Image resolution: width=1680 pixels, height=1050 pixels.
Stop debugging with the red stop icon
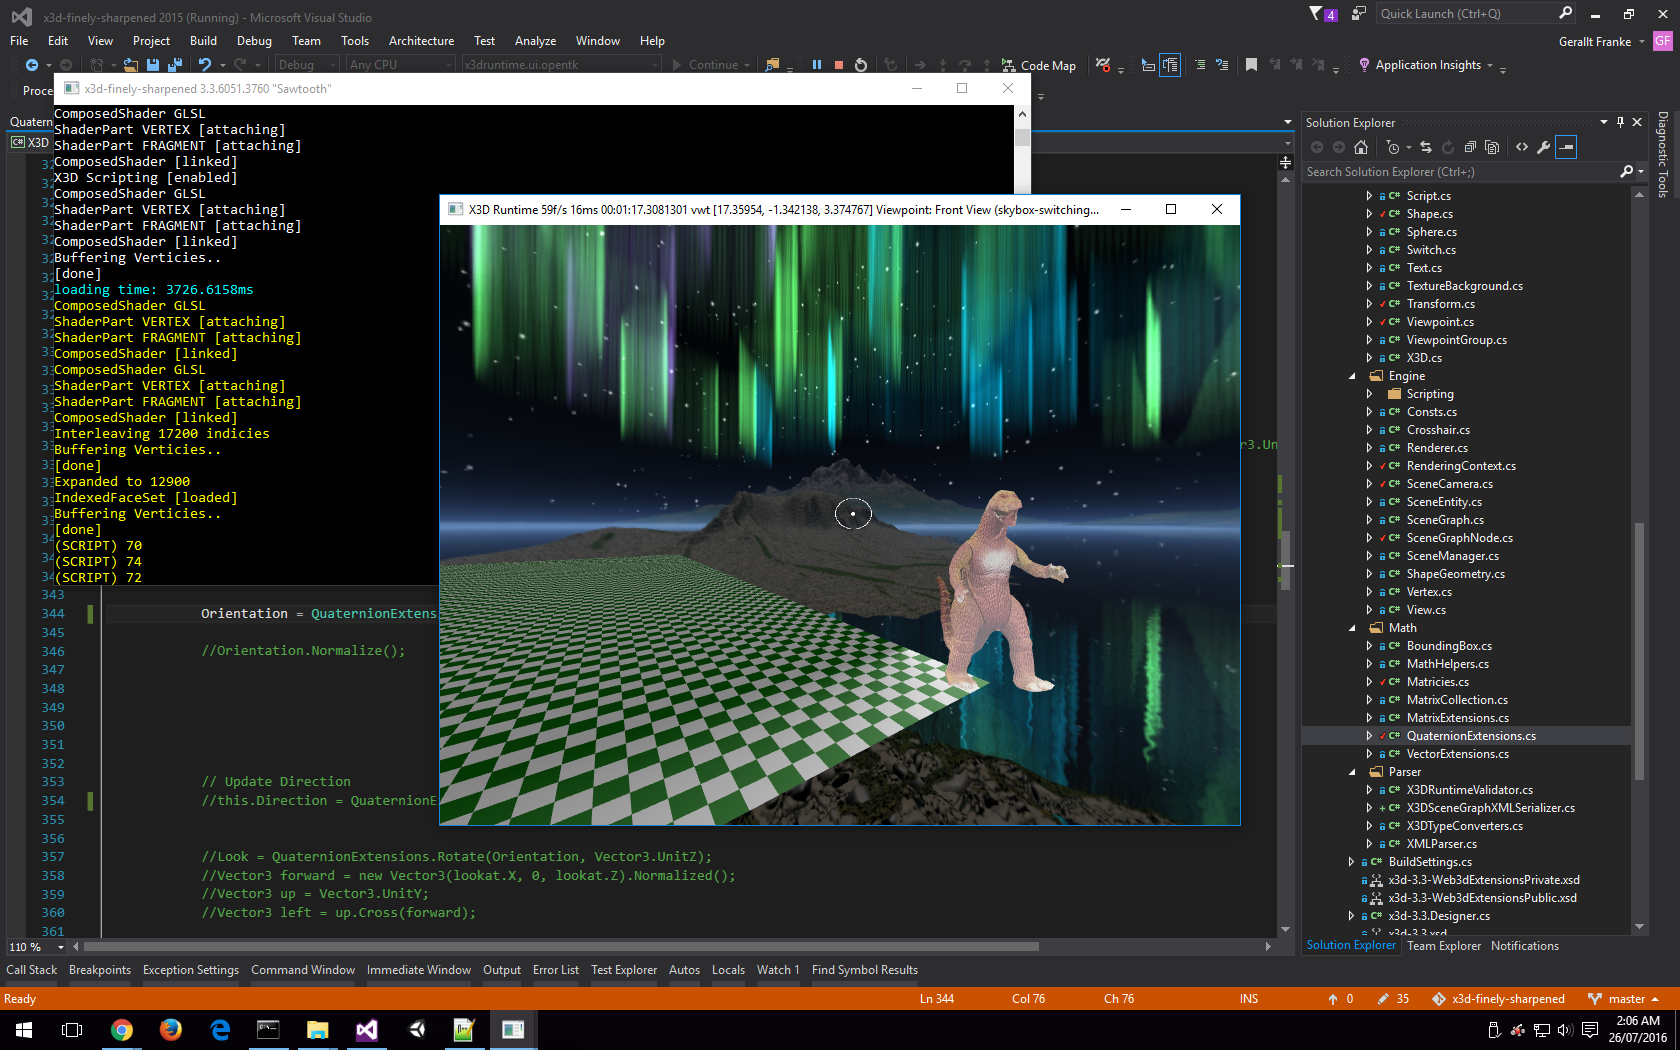coord(839,65)
